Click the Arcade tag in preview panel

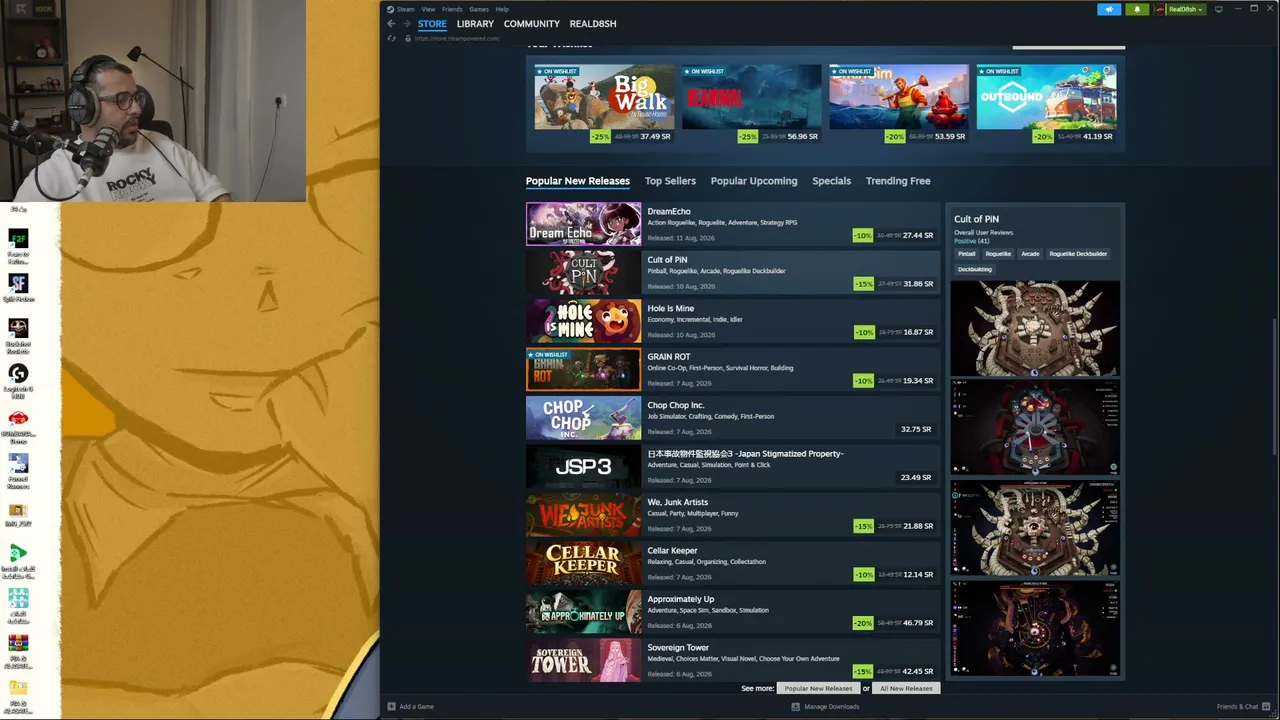pos(1030,254)
